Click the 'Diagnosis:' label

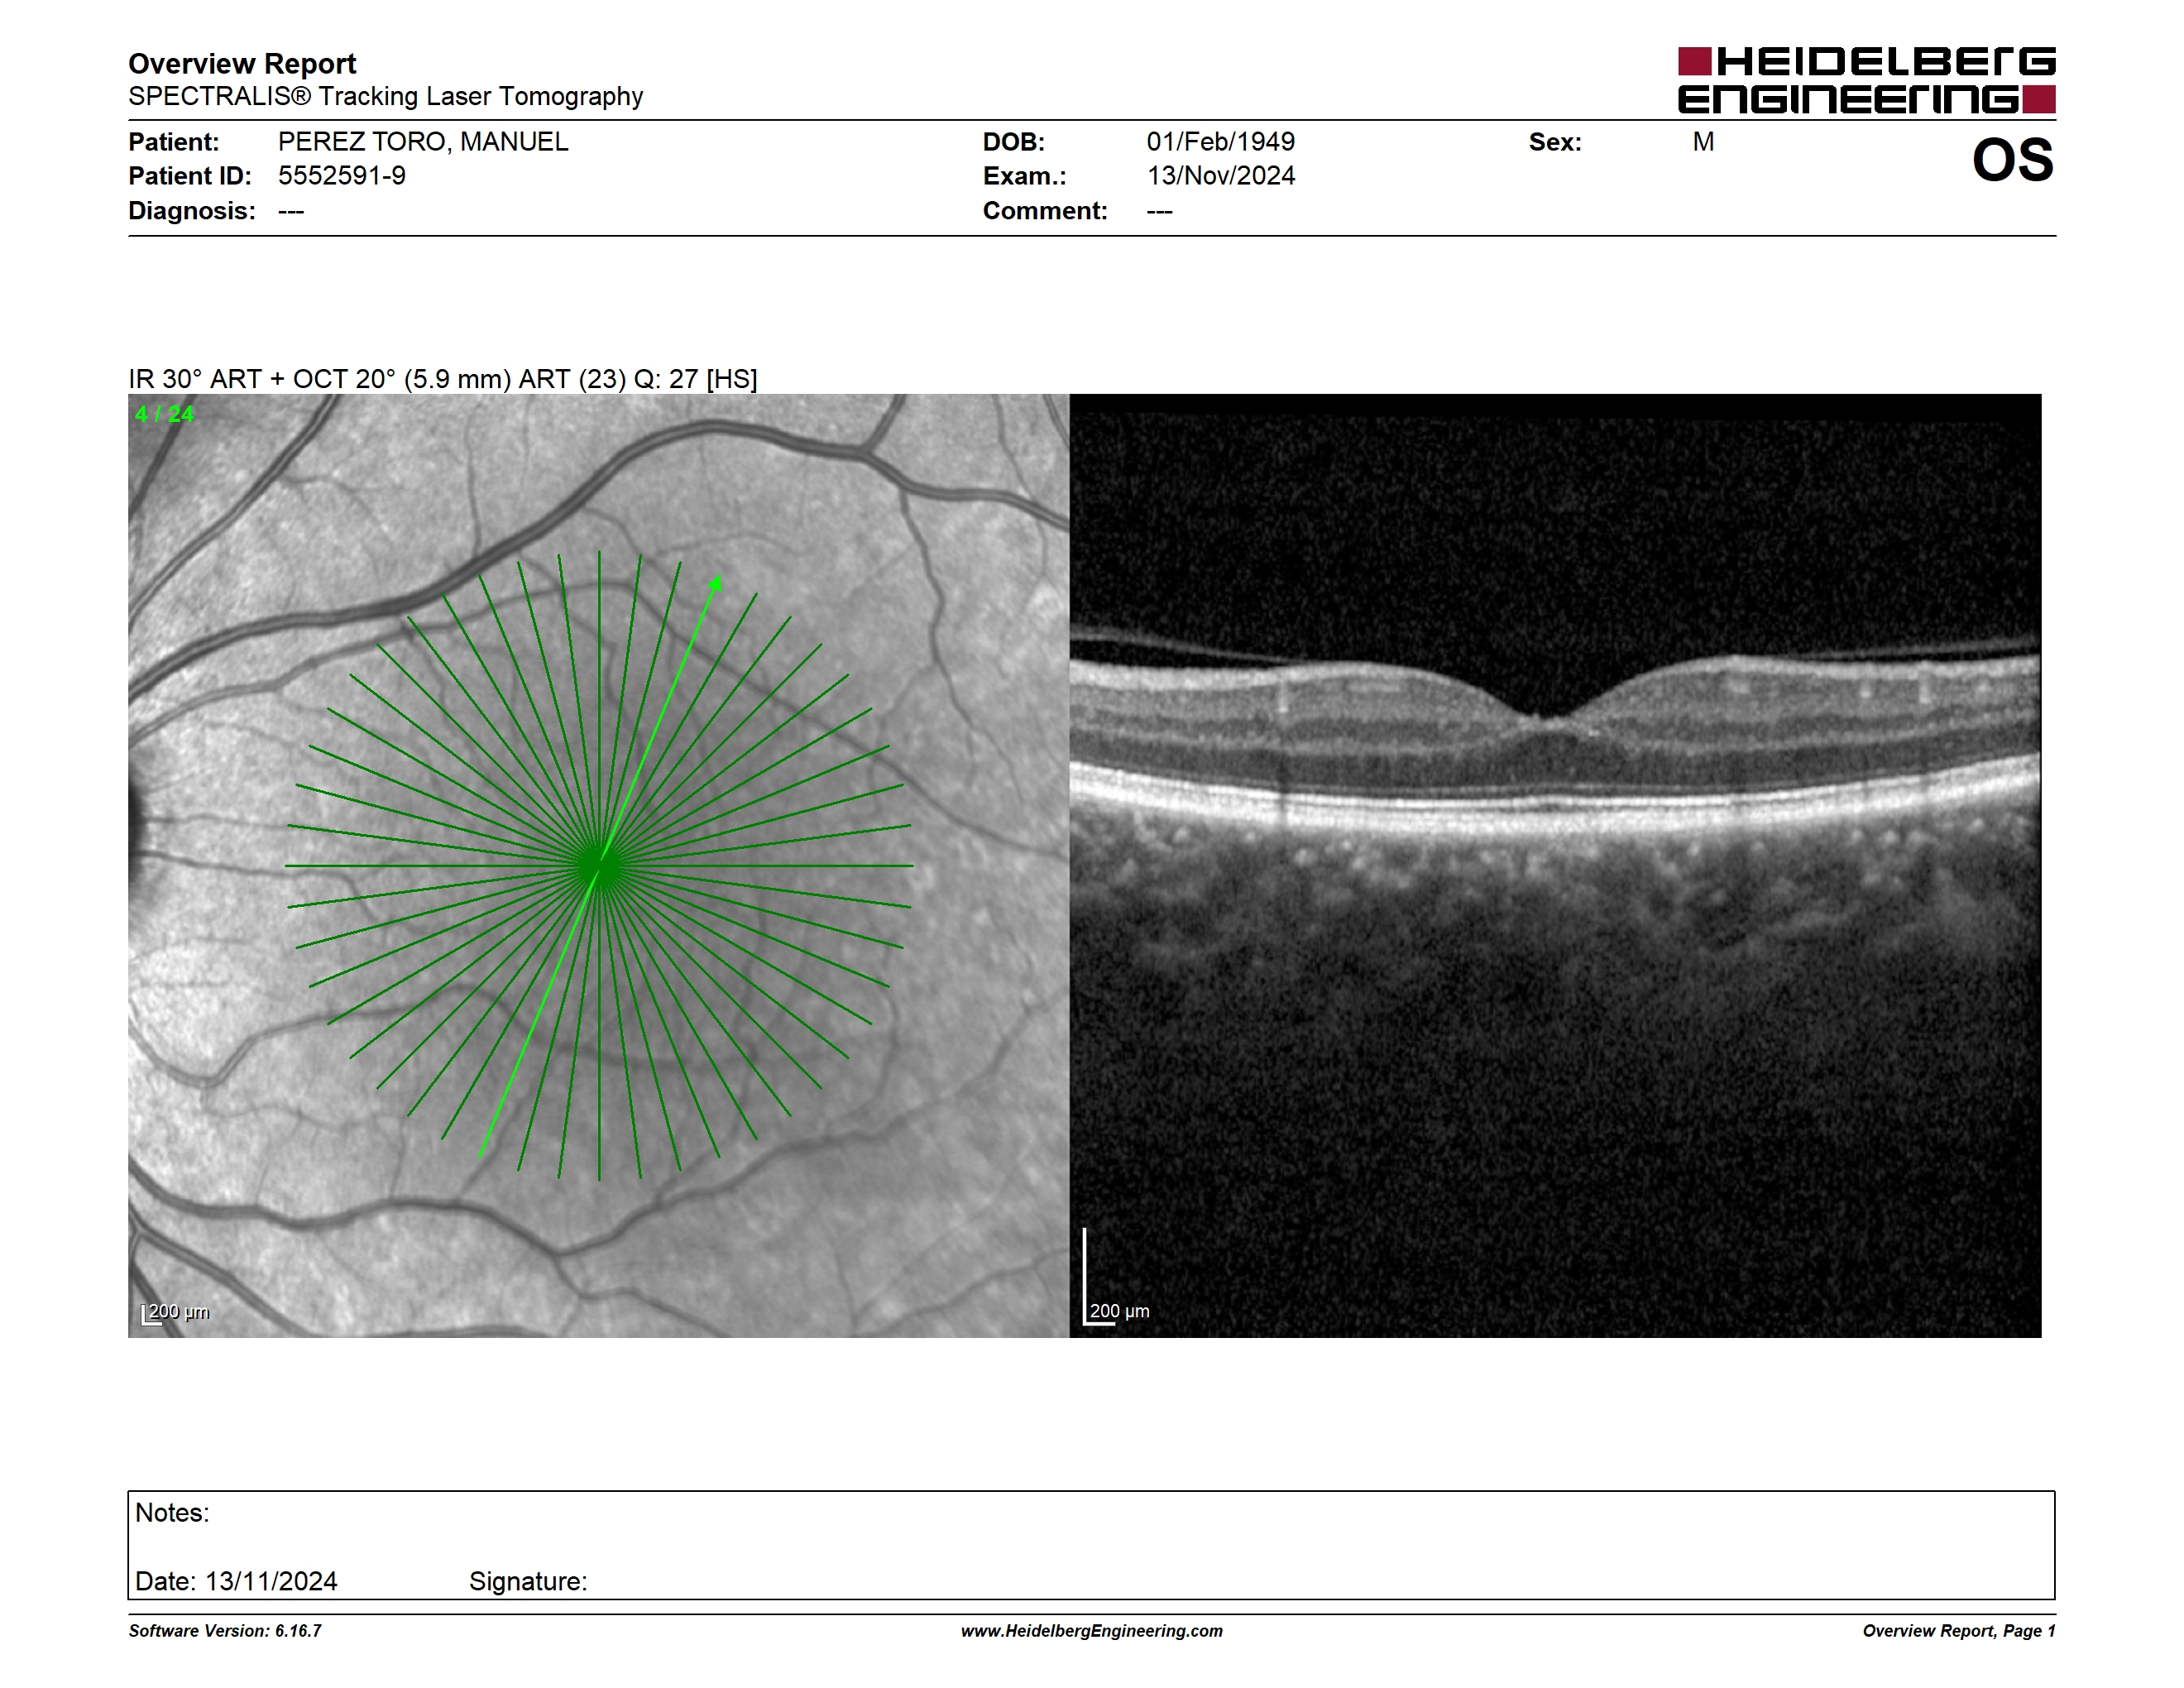click(x=192, y=211)
